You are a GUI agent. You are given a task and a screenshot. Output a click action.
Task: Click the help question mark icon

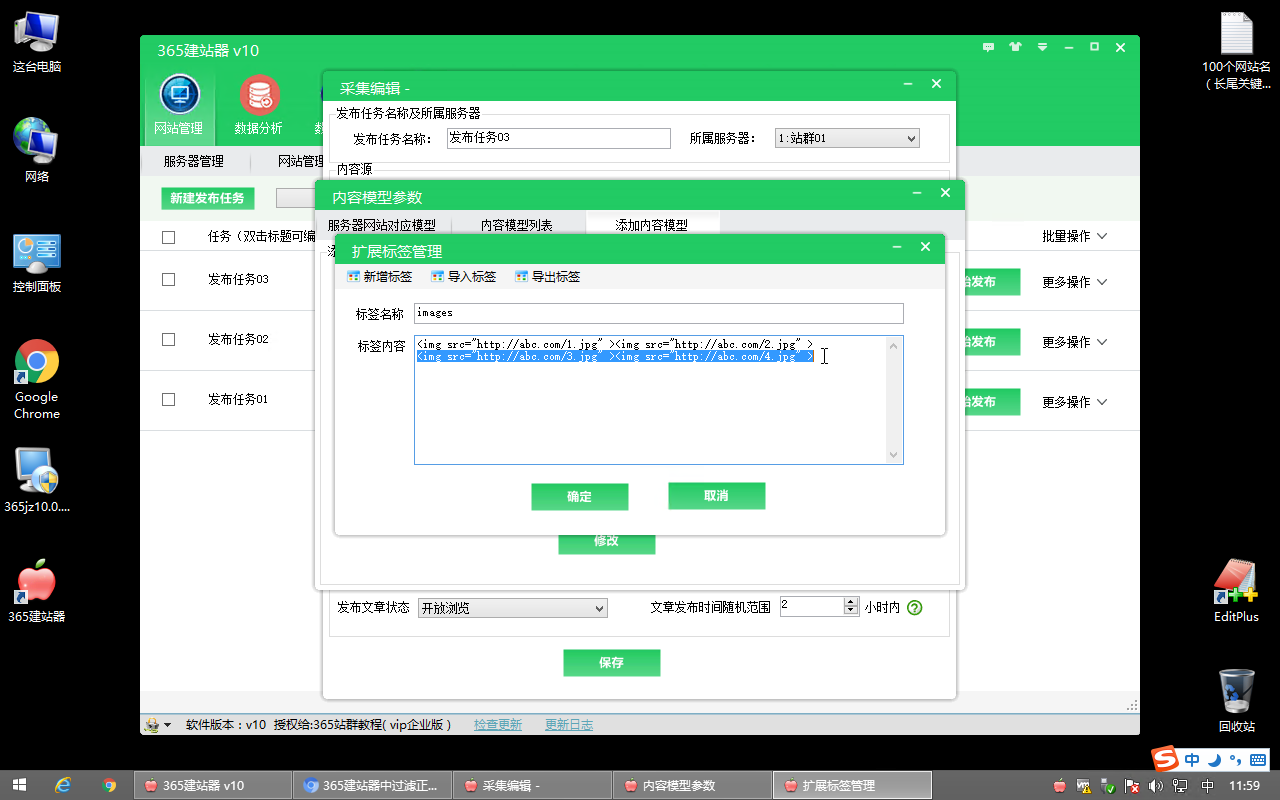914,607
